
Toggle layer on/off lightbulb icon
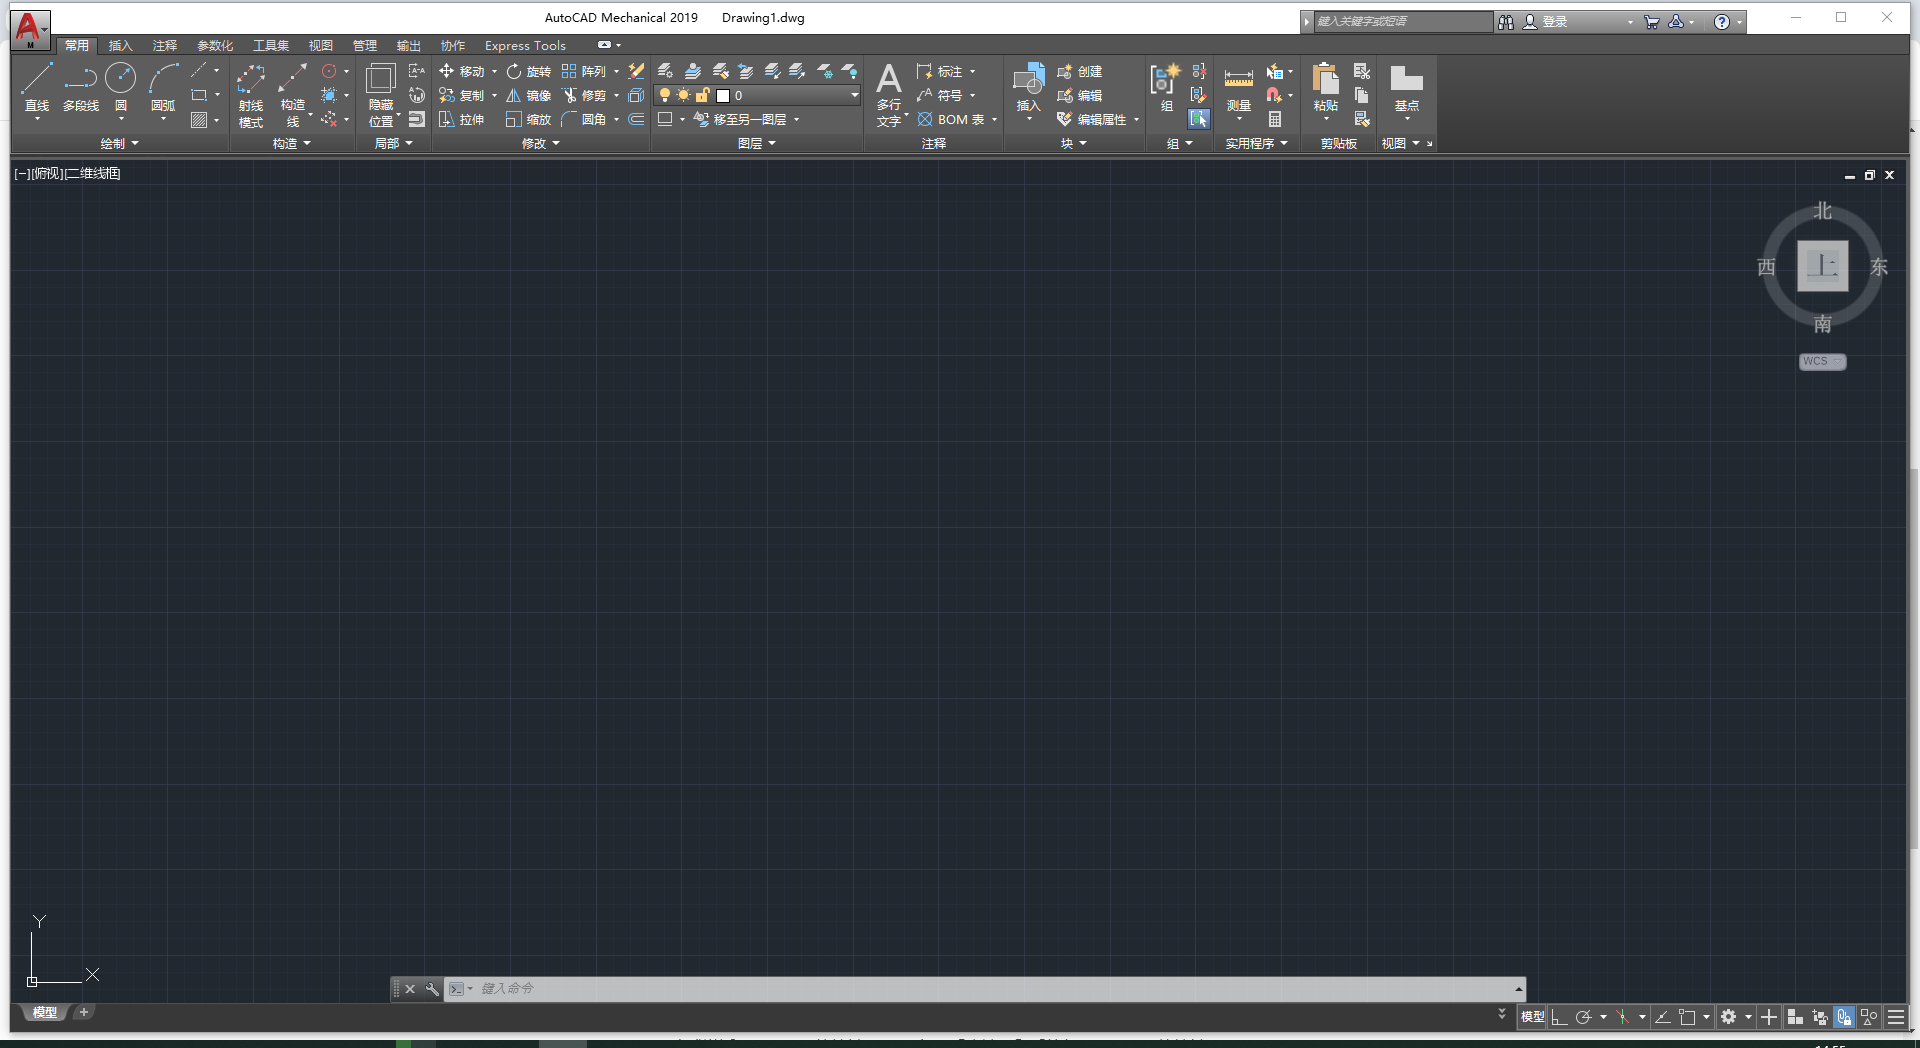click(x=665, y=95)
